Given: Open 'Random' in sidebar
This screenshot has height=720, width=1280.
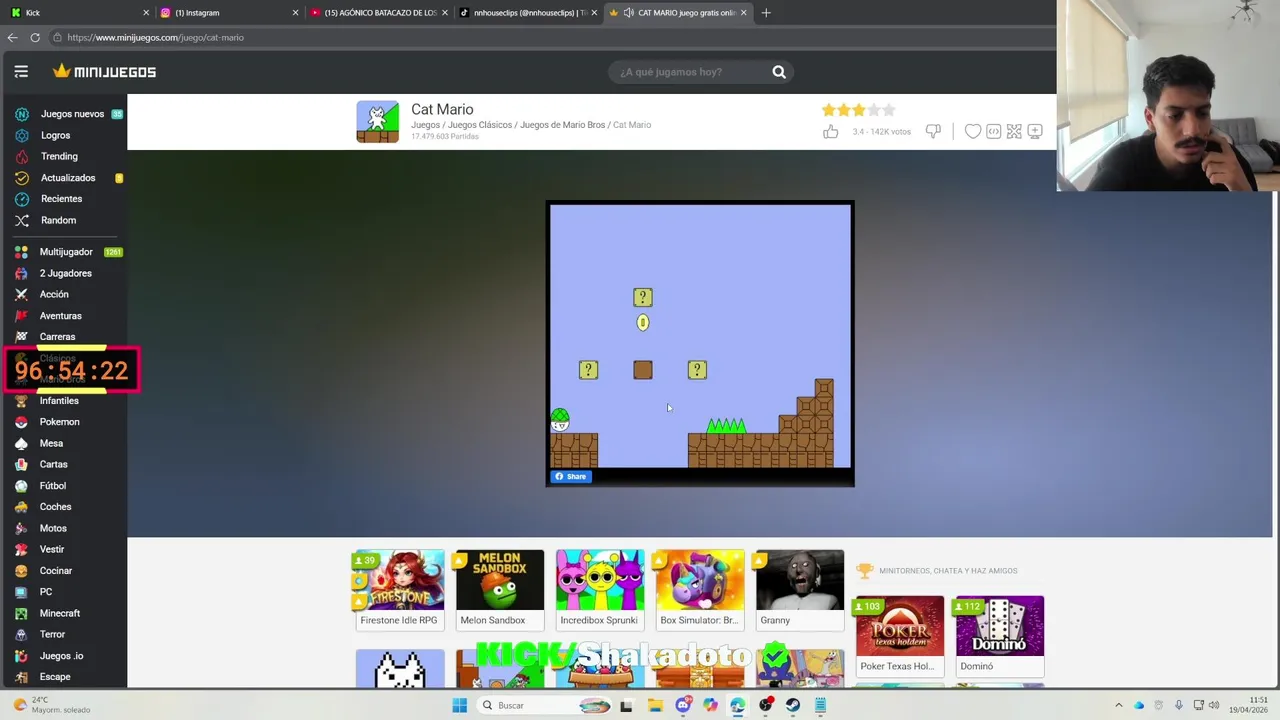Looking at the screenshot, I should [58, 220].
